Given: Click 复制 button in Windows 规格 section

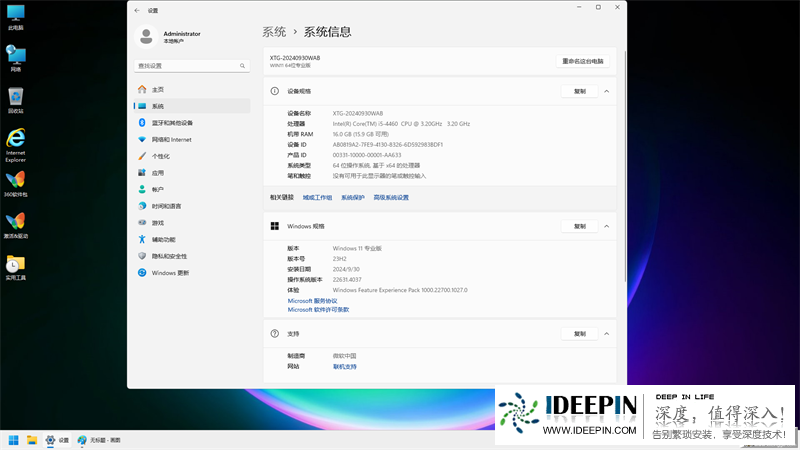Looking at the screenshot, I should pyautogui.click(x=580, y=226).
